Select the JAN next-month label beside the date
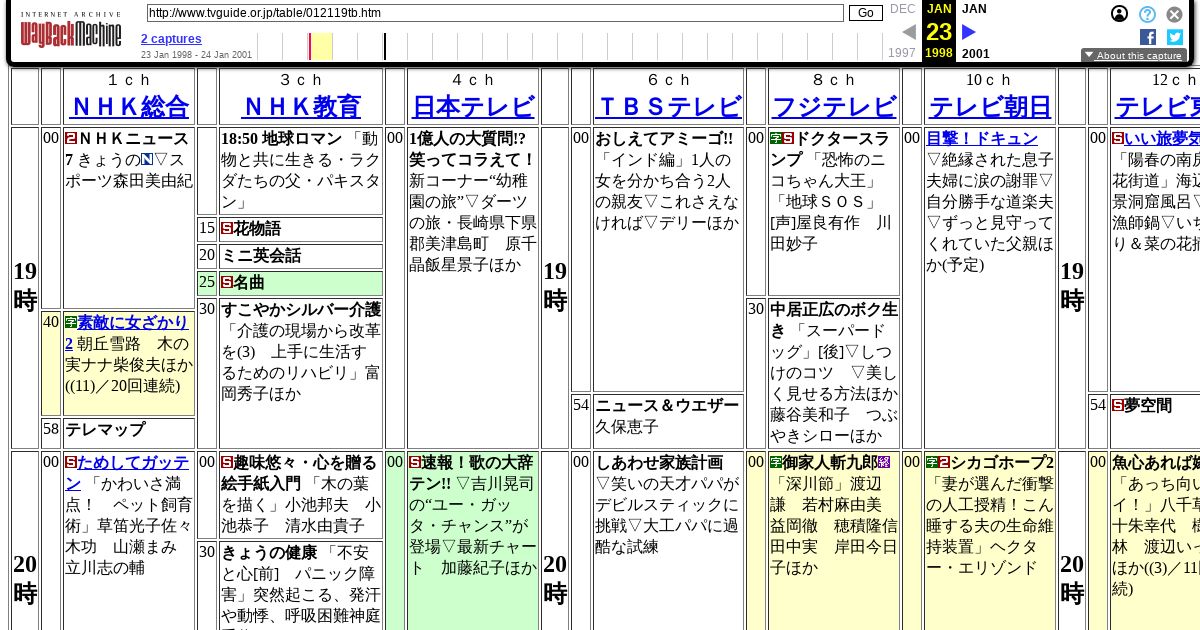This screenshot has width=1200, height=630. click(975, 9)
